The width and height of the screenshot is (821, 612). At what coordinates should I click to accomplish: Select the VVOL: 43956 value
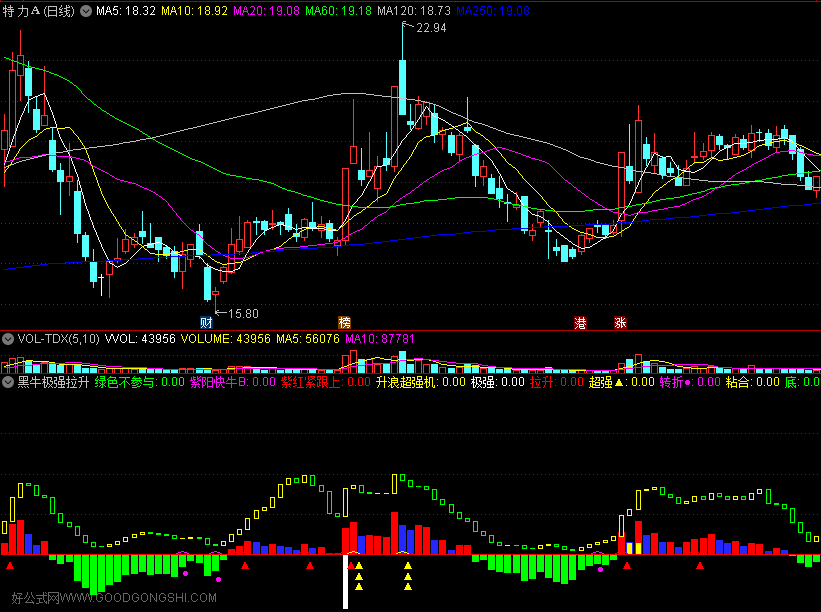coord(140,339)
